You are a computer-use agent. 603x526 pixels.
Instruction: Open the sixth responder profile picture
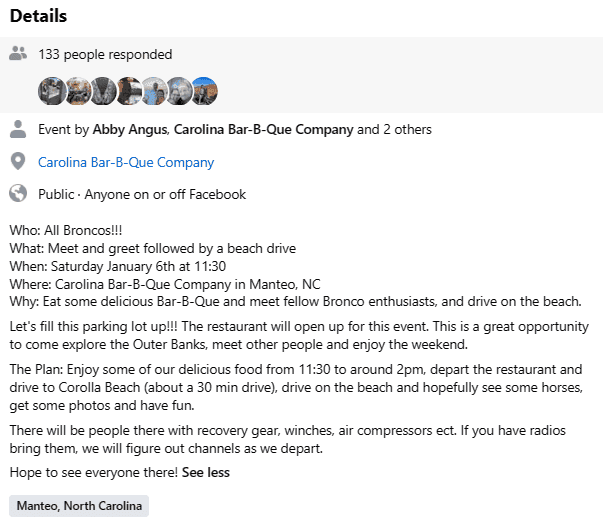pyautogui.click(x=180, y=91)
